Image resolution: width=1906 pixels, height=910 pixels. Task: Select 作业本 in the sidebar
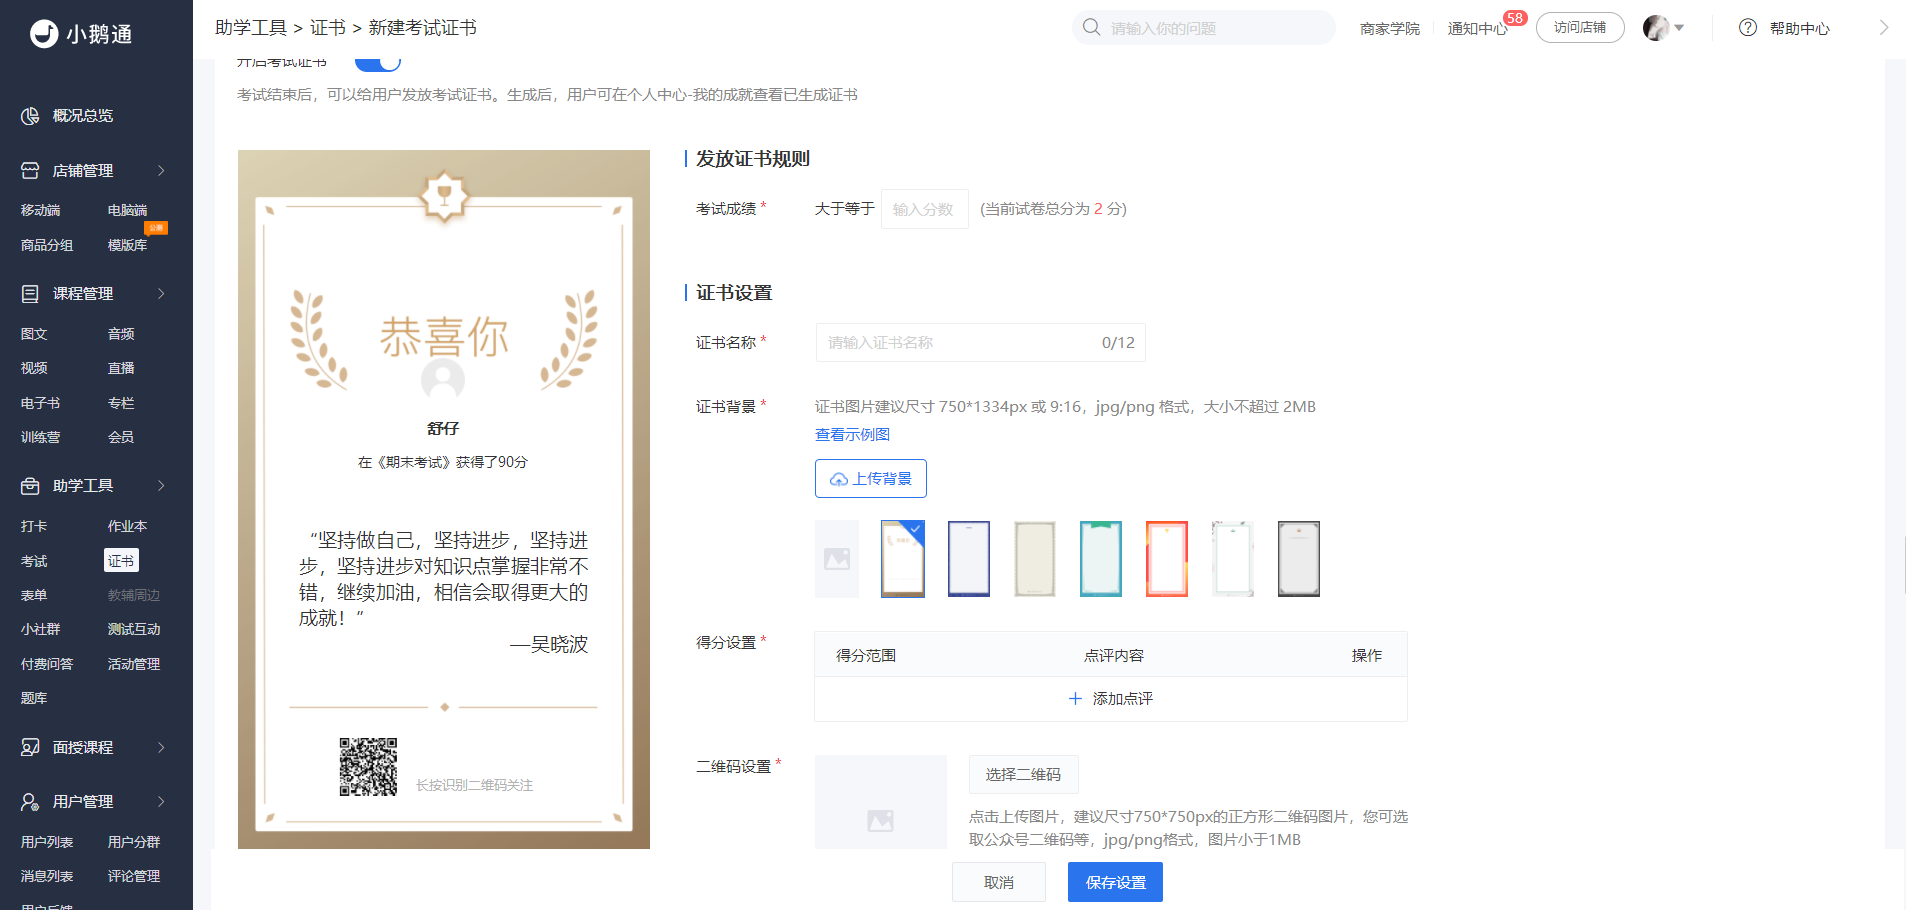pyautogui.click(x=127, y=526)
